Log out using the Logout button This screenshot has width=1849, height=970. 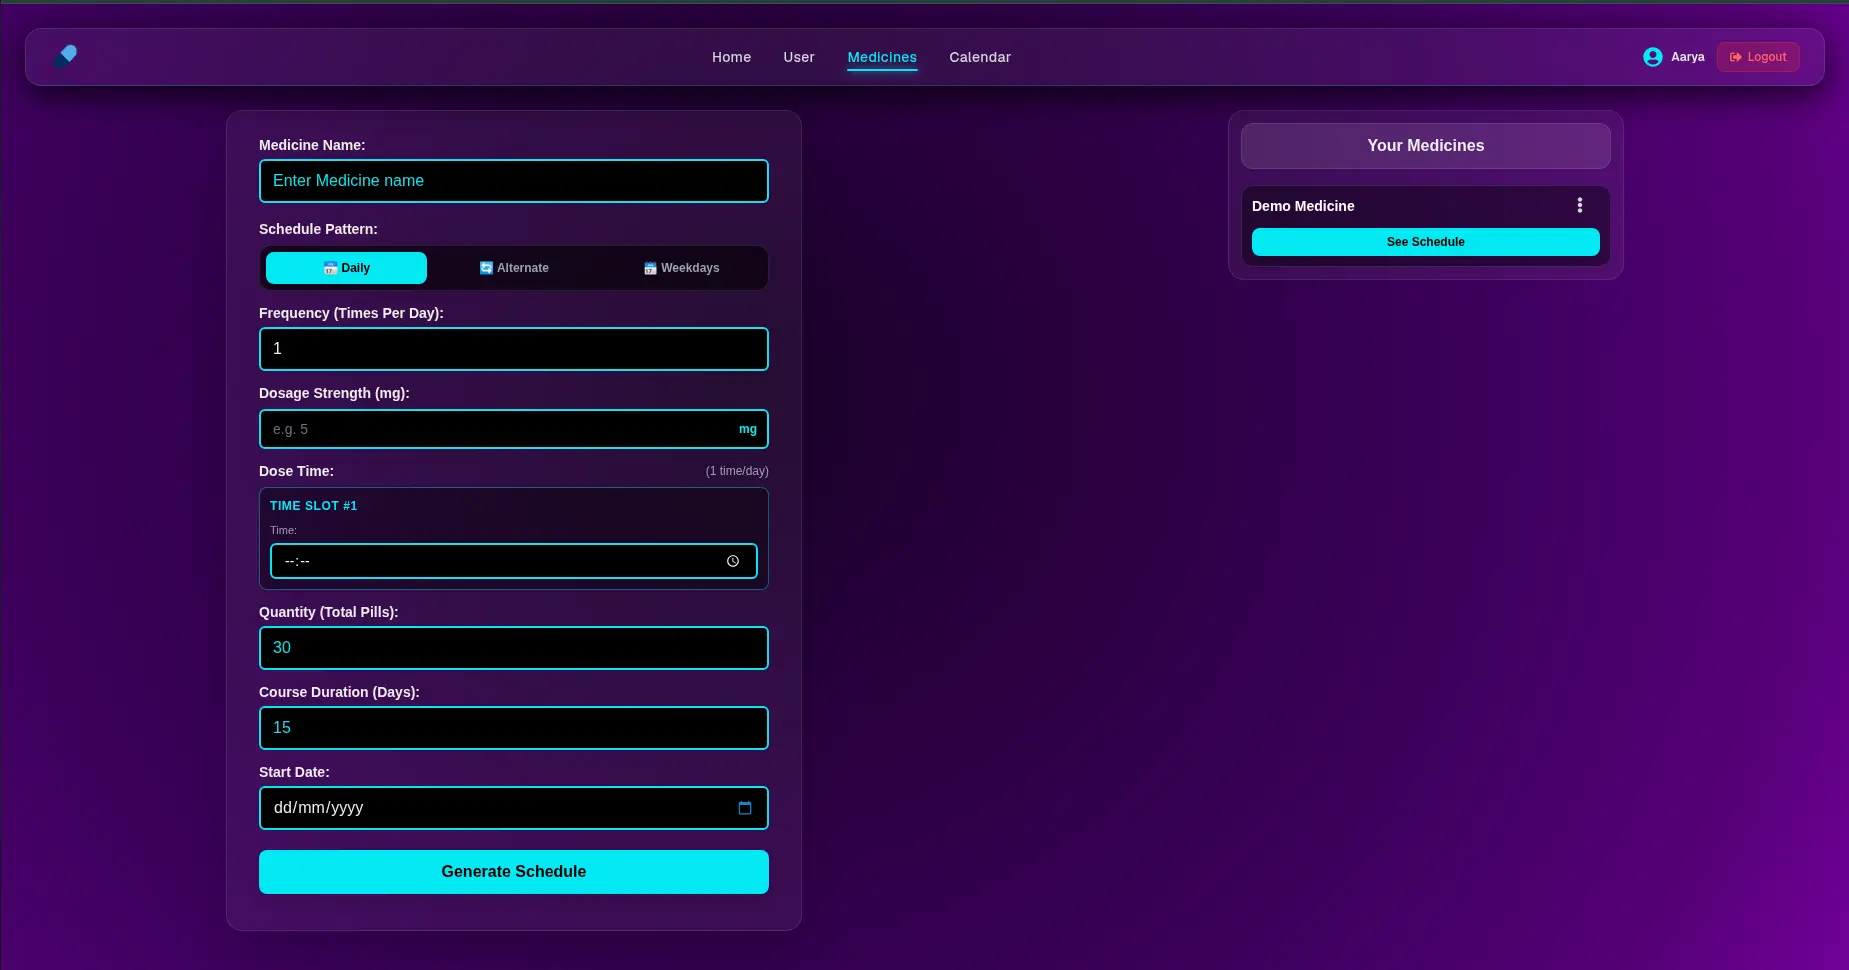tap(1758, 57)
